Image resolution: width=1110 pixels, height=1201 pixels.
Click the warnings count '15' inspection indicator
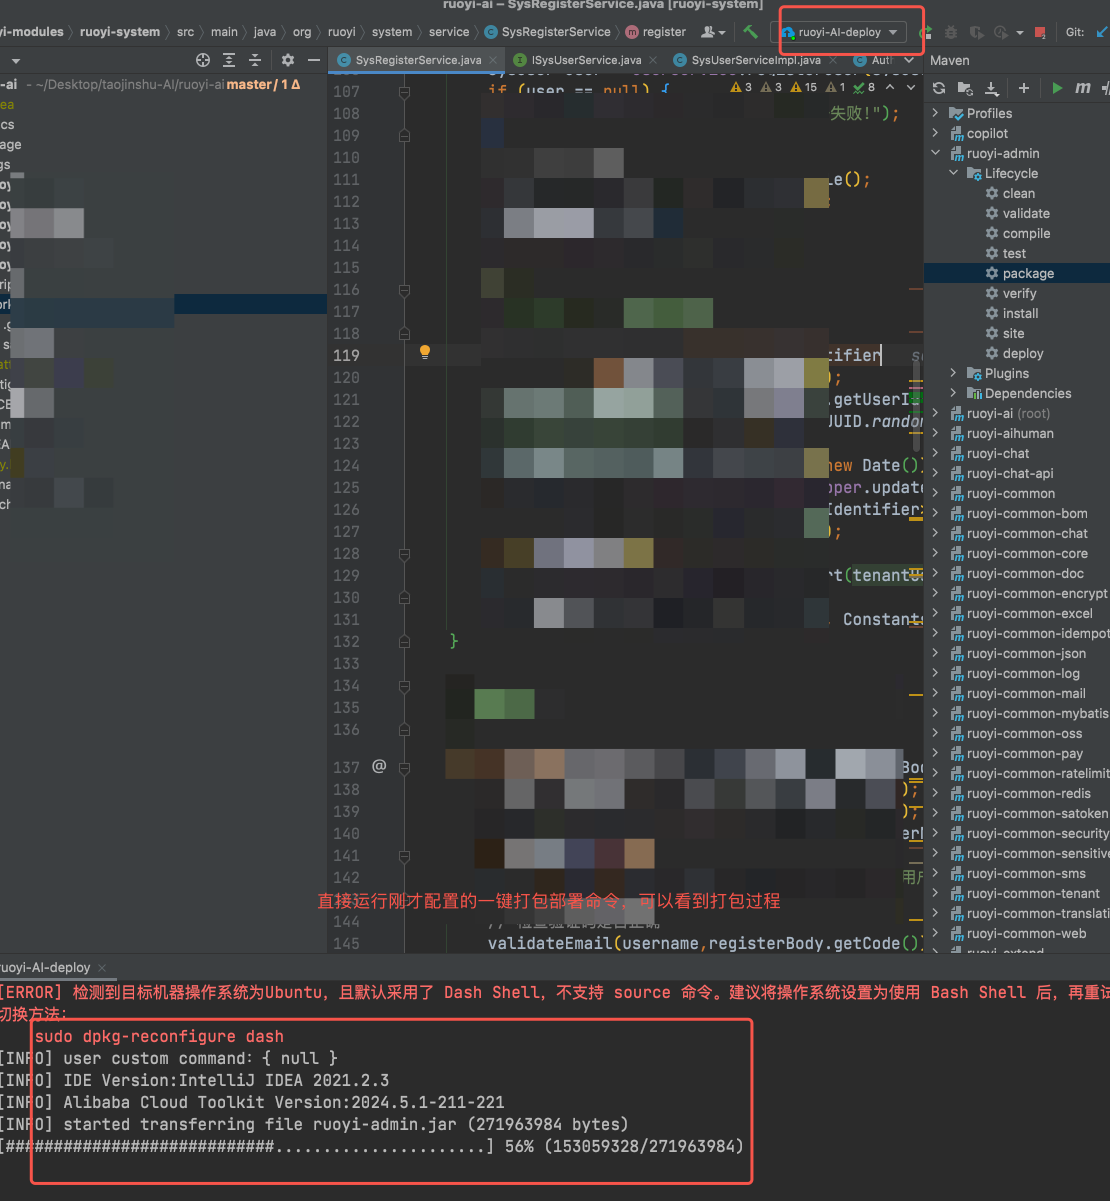pos(804,87)
